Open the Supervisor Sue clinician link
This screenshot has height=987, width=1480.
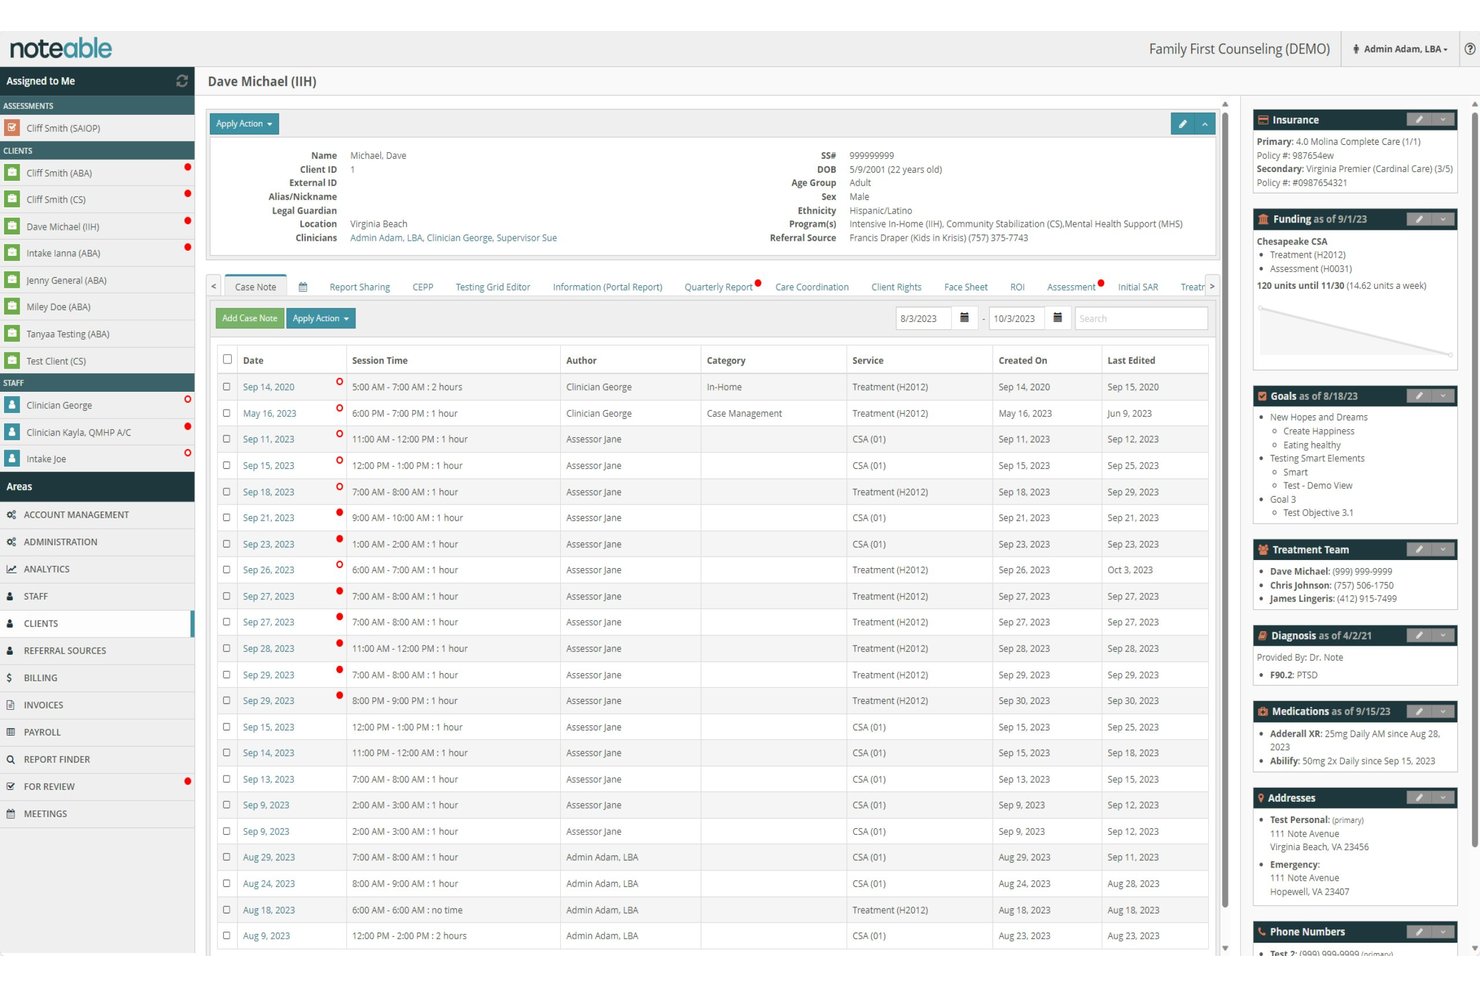[527, 238]
